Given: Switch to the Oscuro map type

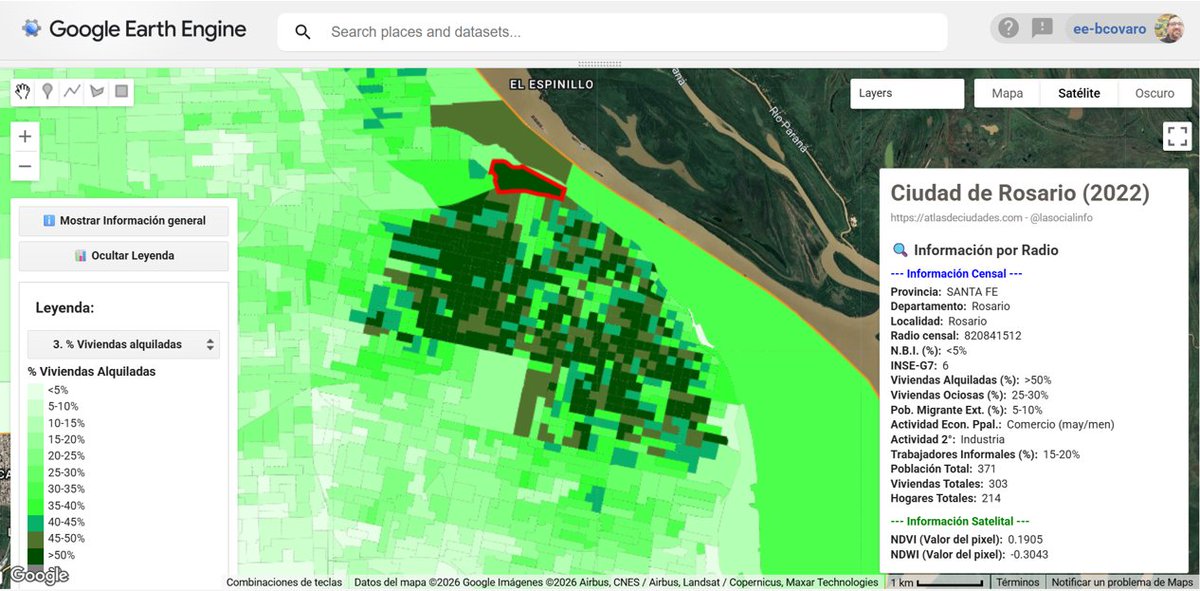Looking at the screenshot, I should pyautogui.click(x=1154, y=93).
